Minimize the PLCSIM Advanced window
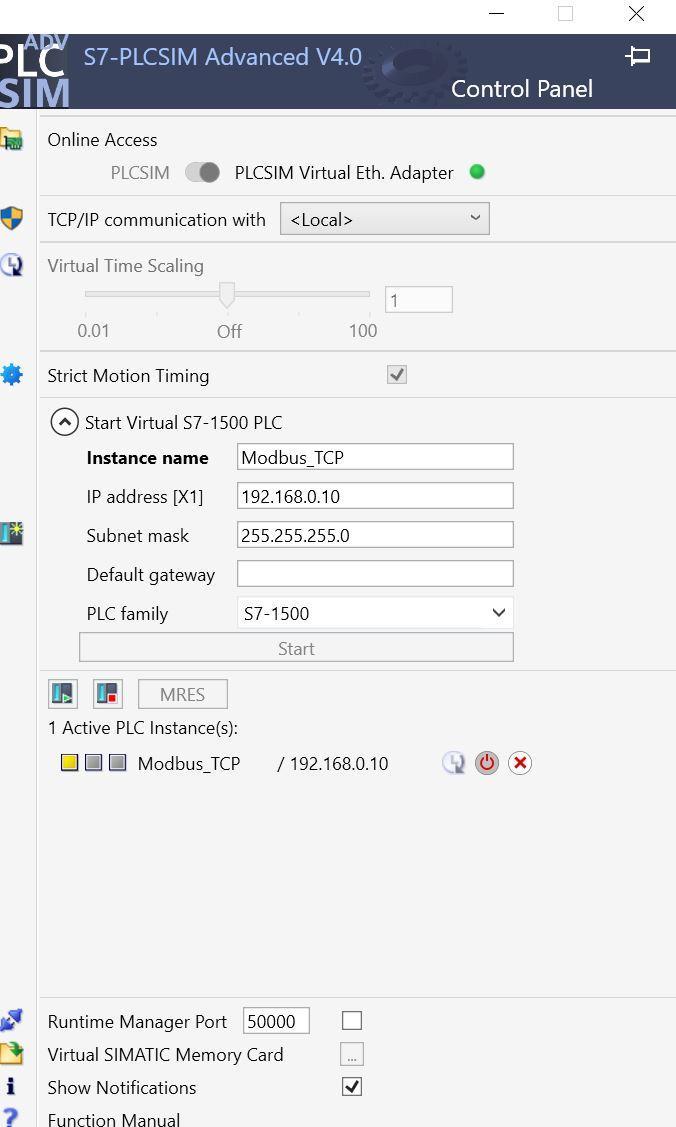Viewport: 676px width, 1127px height. [x=496, y=14]
